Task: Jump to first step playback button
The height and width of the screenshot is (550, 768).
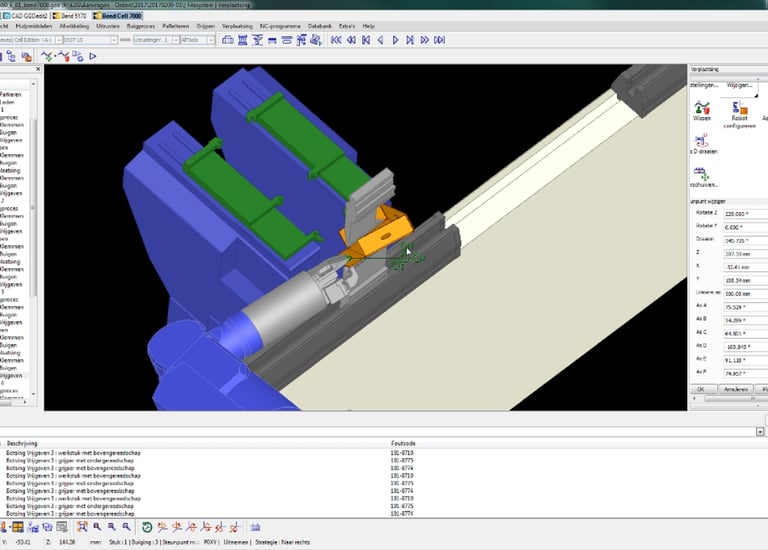Action: (x=336, y=40)
